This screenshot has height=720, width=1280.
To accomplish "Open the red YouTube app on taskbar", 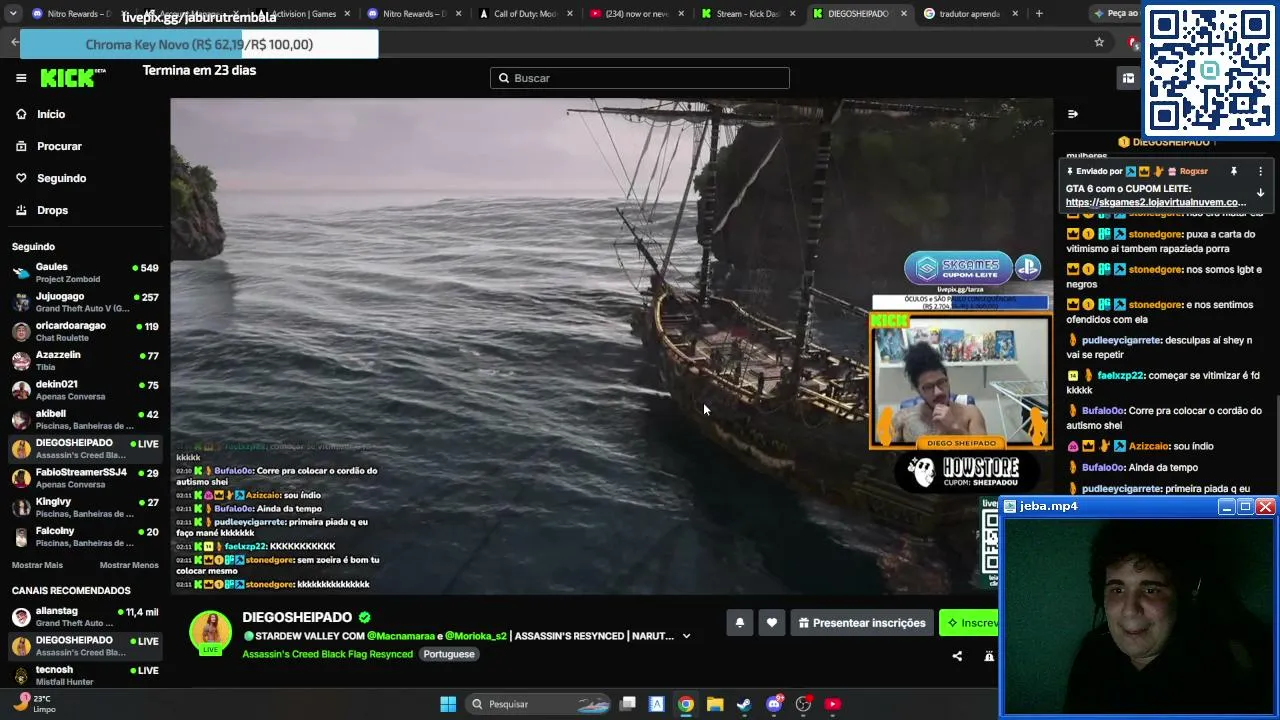I will click(x=833, y=704).
